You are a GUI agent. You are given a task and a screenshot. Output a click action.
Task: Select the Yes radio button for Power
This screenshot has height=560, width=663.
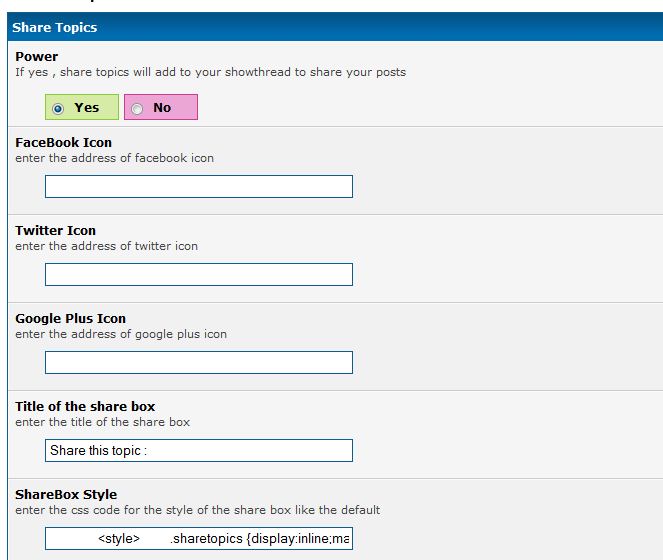(58, 108)
